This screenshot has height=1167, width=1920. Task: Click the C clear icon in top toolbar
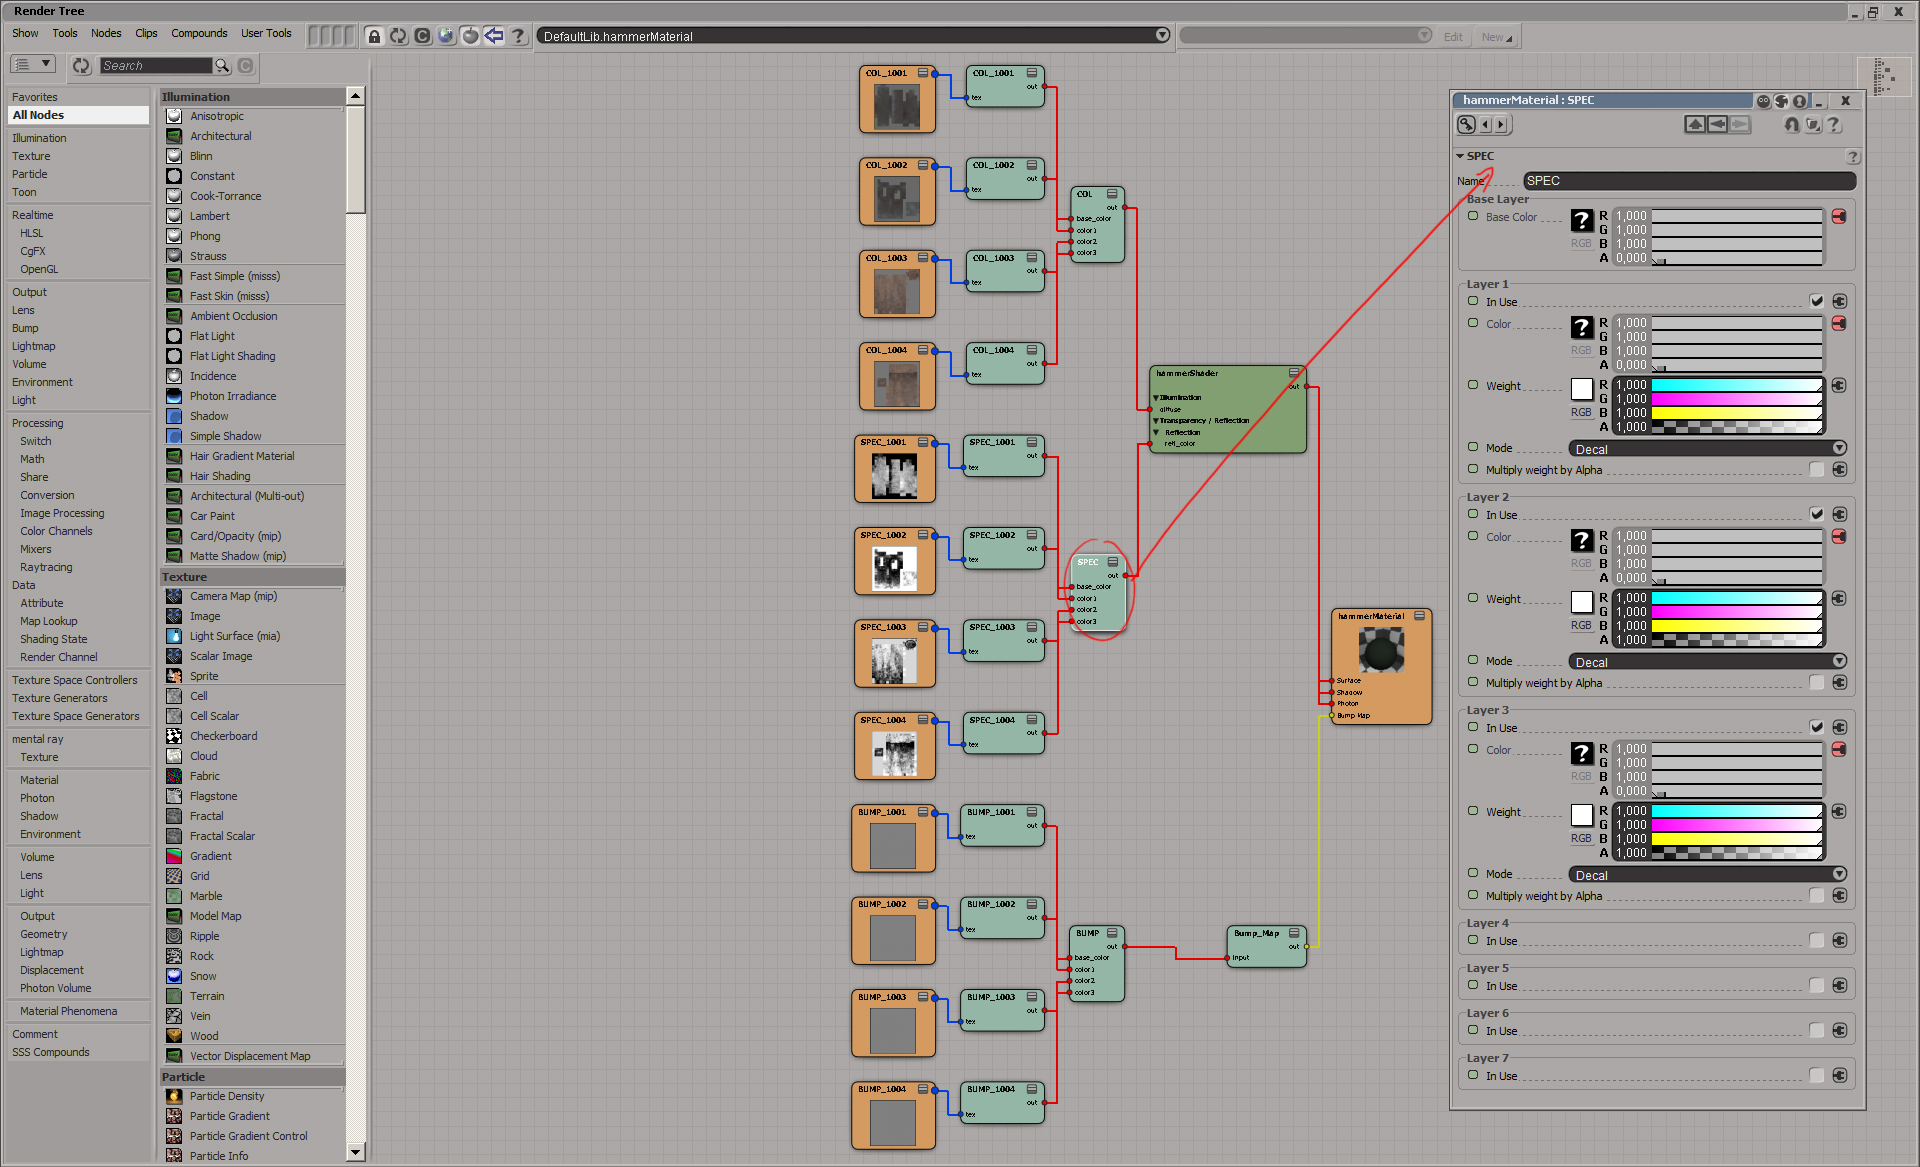(422, 36)
